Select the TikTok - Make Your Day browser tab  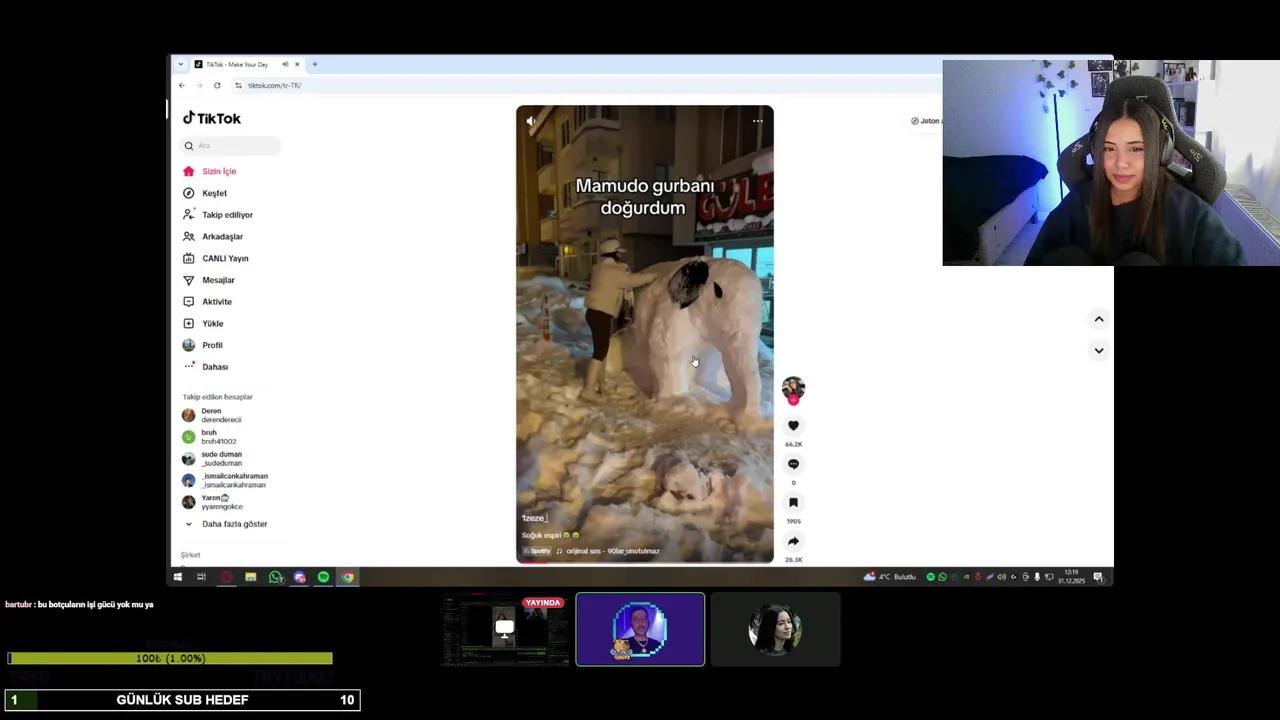pos(236,64)
